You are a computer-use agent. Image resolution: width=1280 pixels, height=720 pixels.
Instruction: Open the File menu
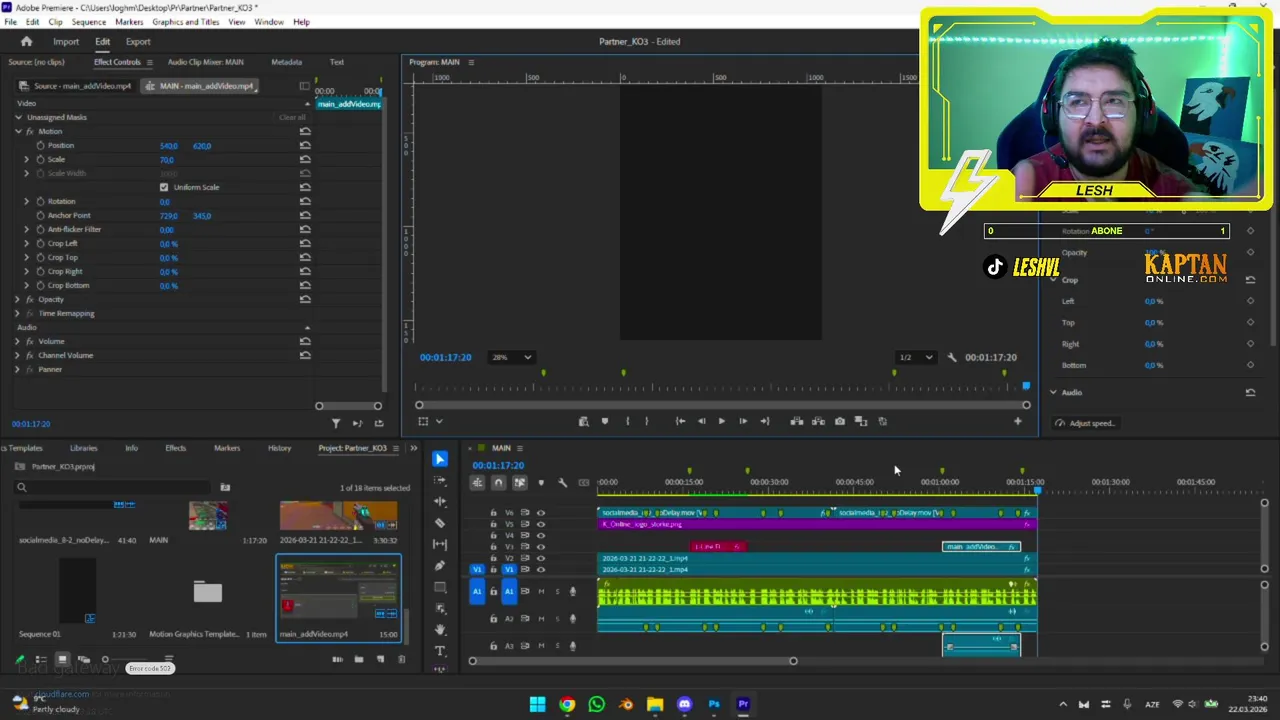10,22
